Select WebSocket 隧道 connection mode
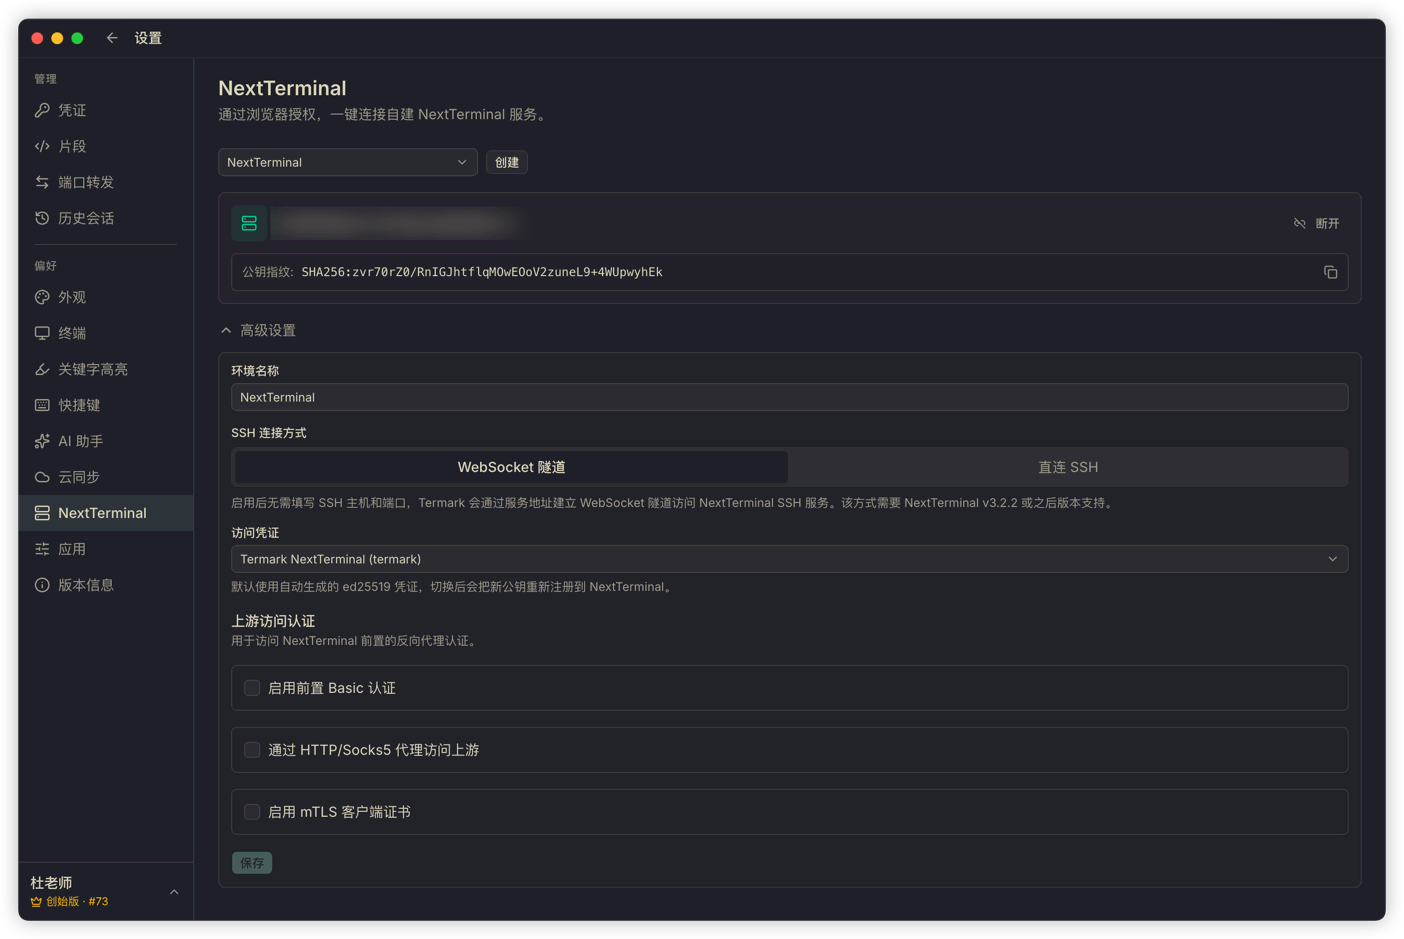The image size is (1404, 939). point(511,467)
